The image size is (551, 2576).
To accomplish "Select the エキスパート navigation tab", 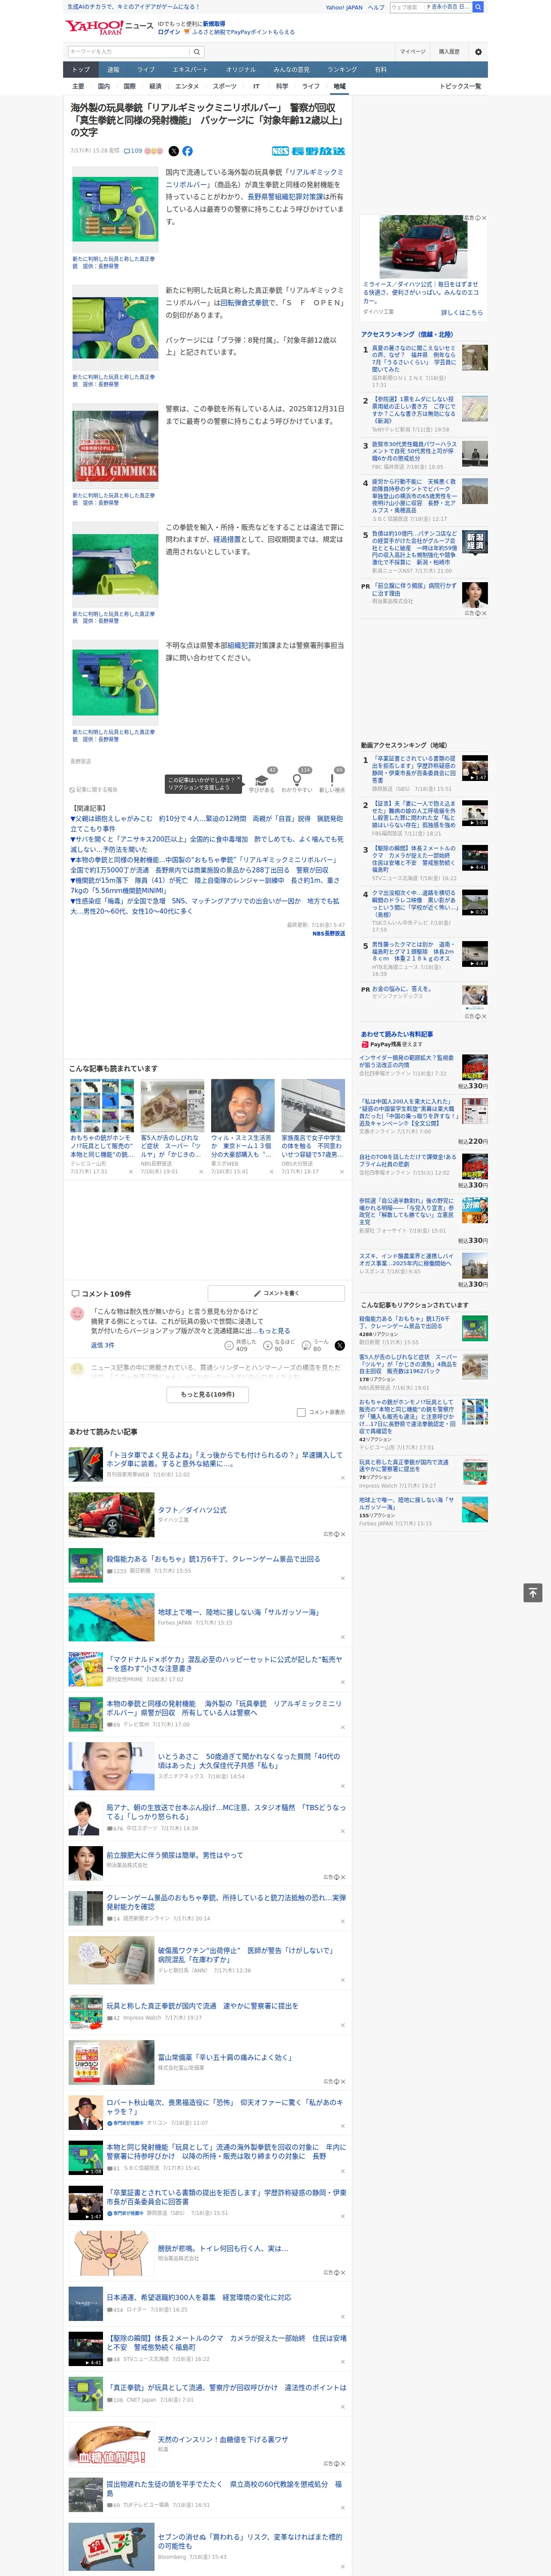I will (190, 70).
